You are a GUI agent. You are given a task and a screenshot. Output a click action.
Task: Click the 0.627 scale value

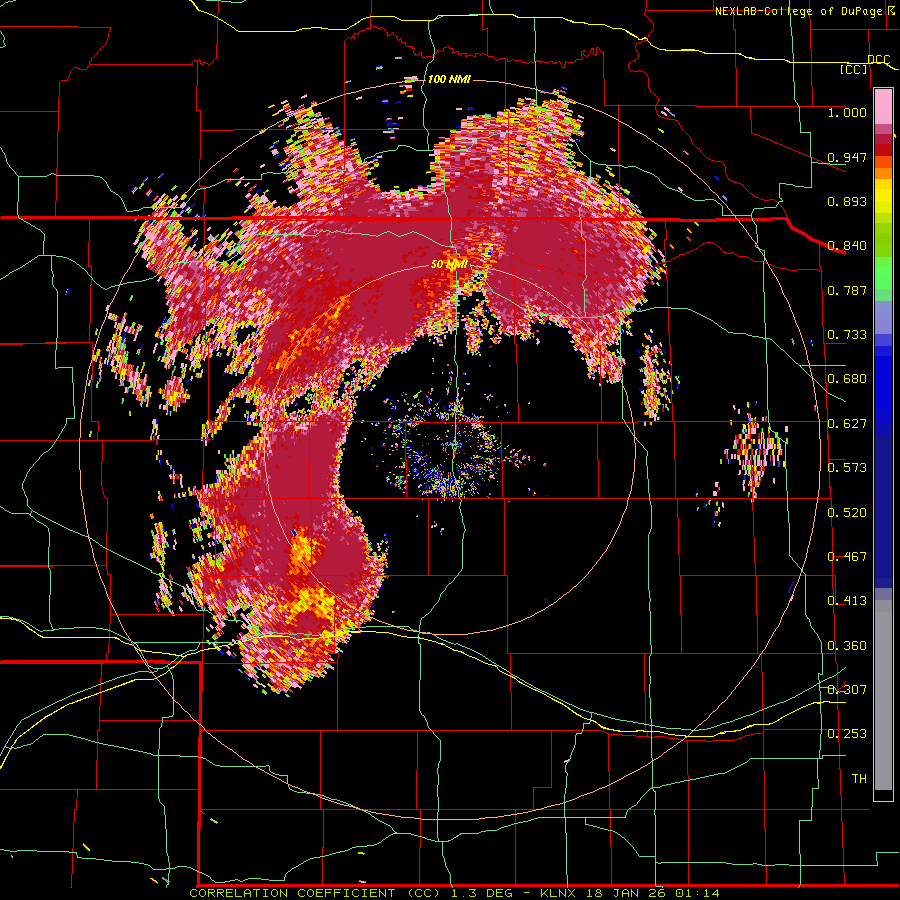[847, 424]
